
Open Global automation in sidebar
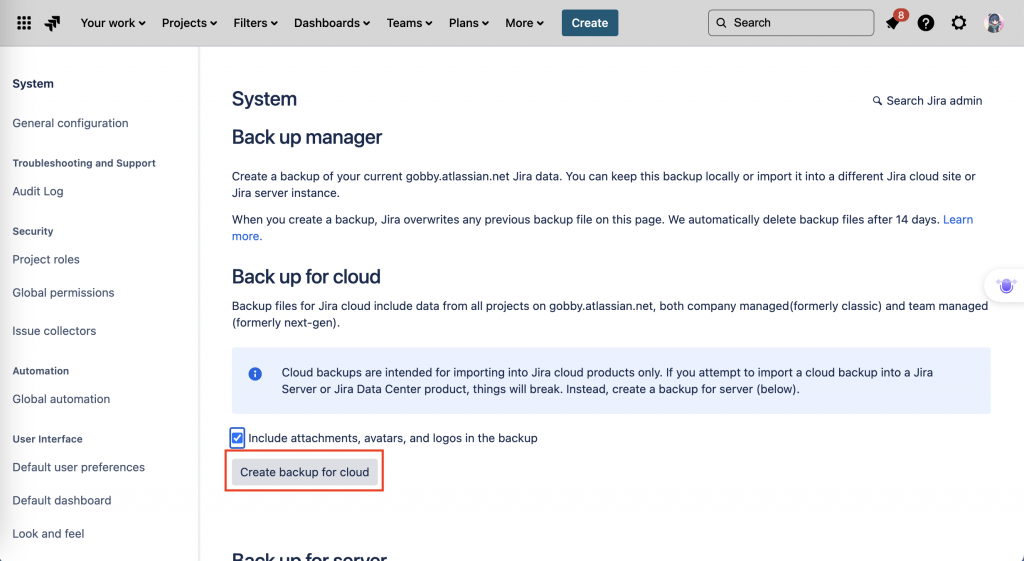coord(61,399)
